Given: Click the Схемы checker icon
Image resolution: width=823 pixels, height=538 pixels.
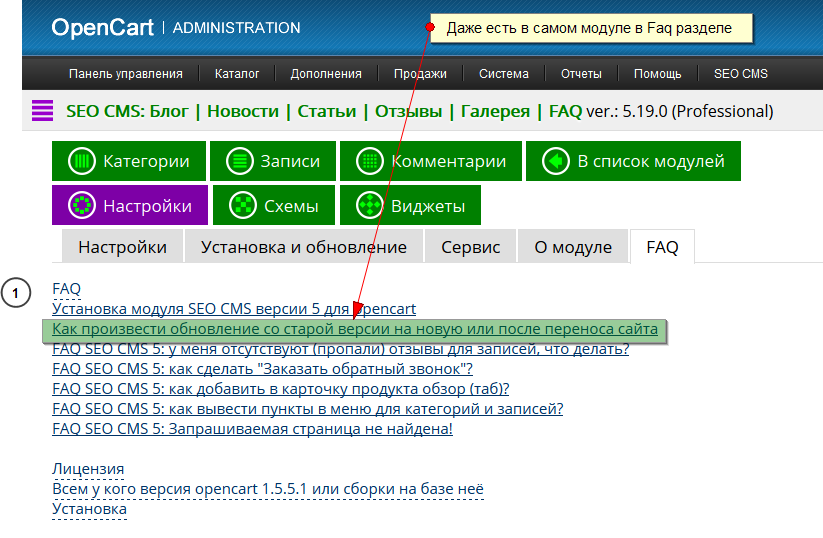Looking at the screenshot, I should [x=242, y=205].
